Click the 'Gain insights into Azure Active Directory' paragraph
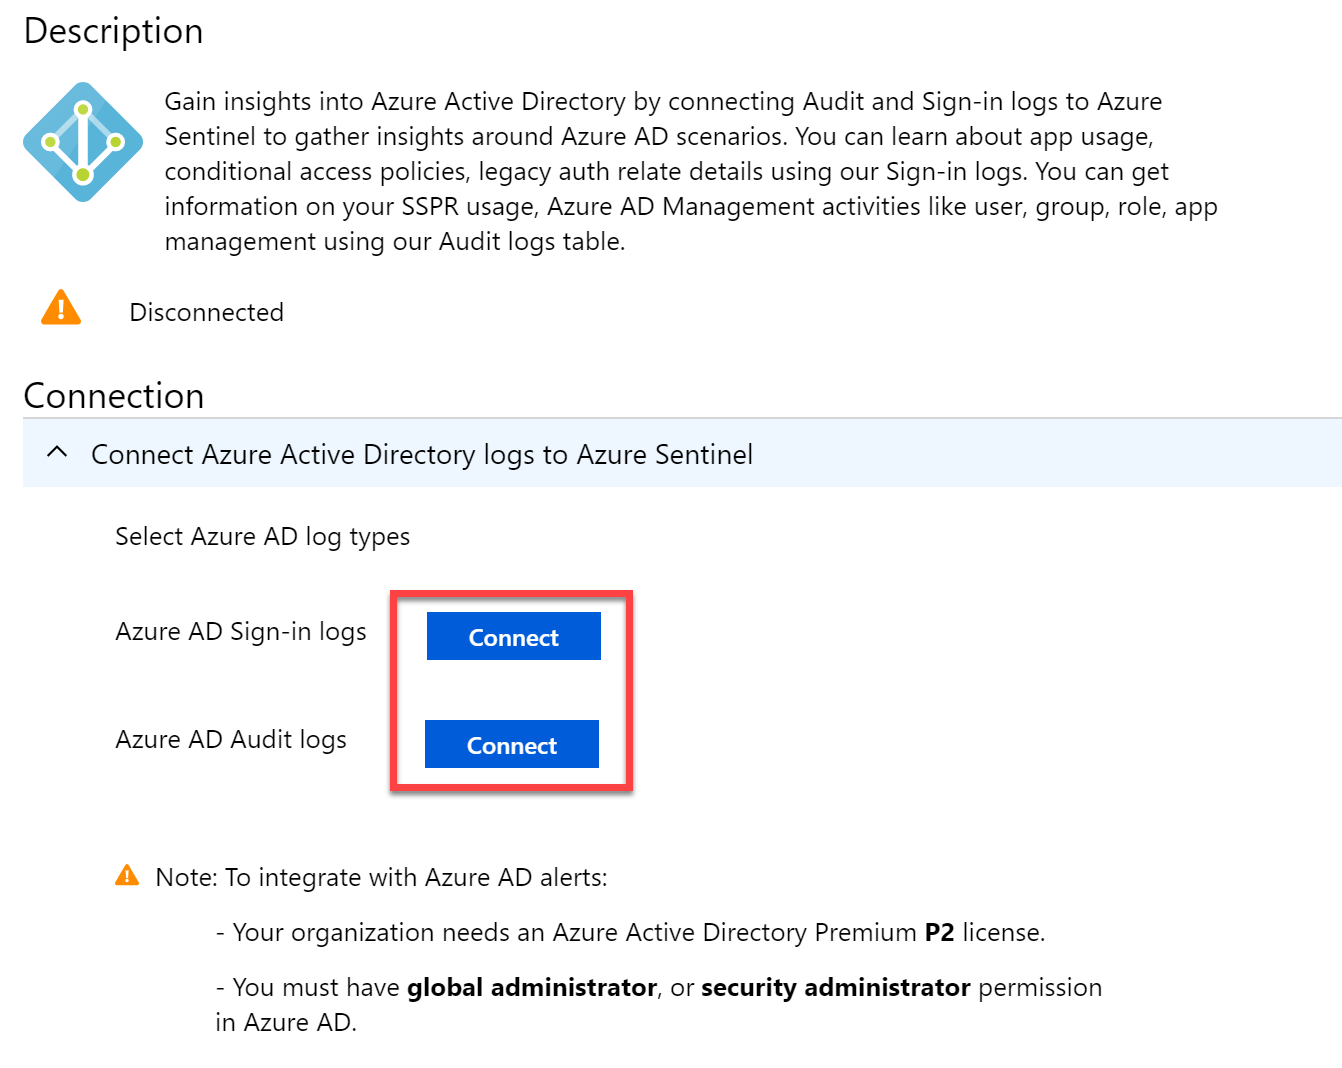Screen dimensions: 1342x1068 click(x=691, y=171)
